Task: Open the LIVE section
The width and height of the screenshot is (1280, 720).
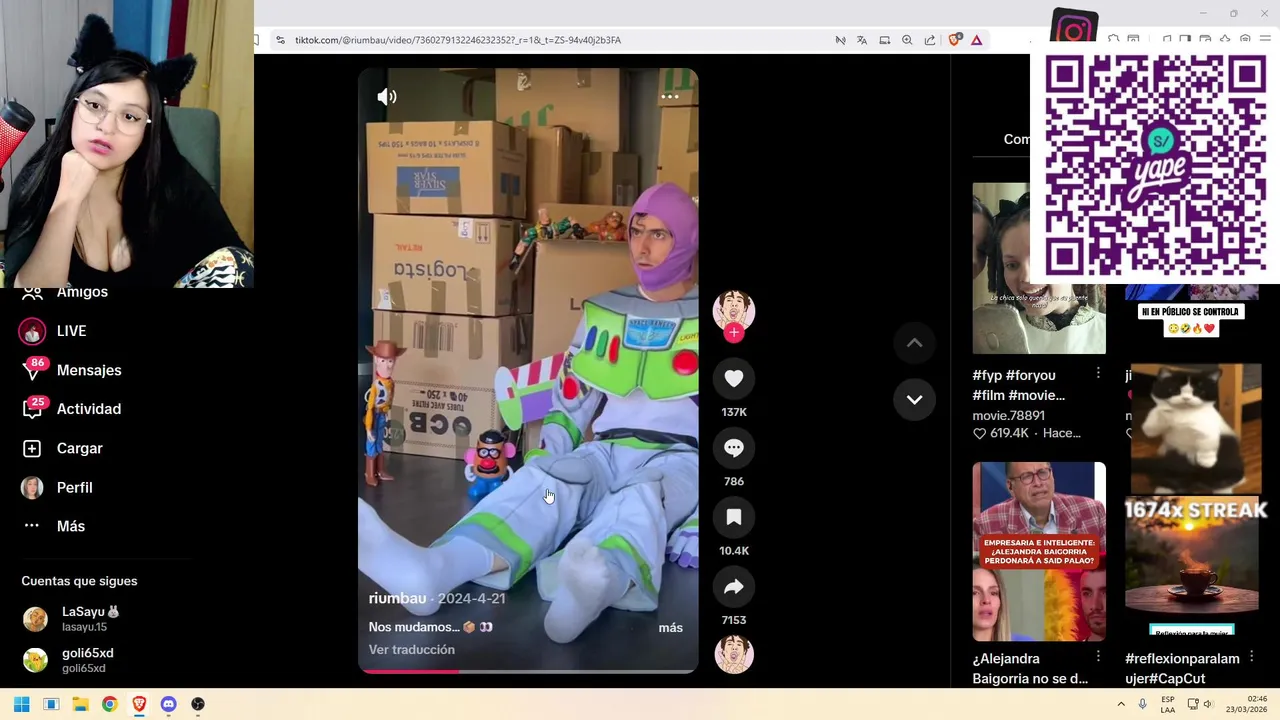Action: point(71,331)
